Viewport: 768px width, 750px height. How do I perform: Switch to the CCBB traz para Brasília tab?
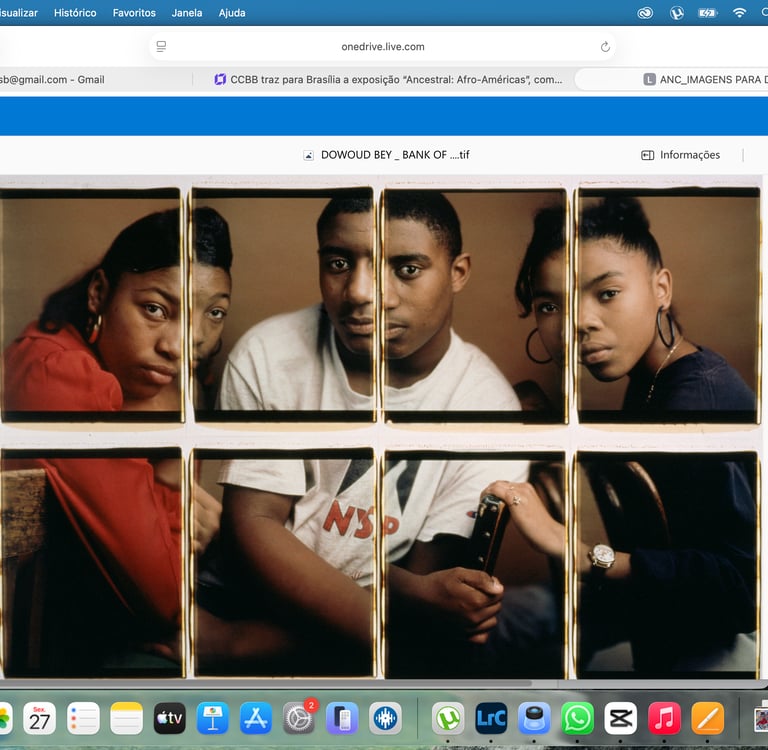pyautogui.click(x=388, y=79)
